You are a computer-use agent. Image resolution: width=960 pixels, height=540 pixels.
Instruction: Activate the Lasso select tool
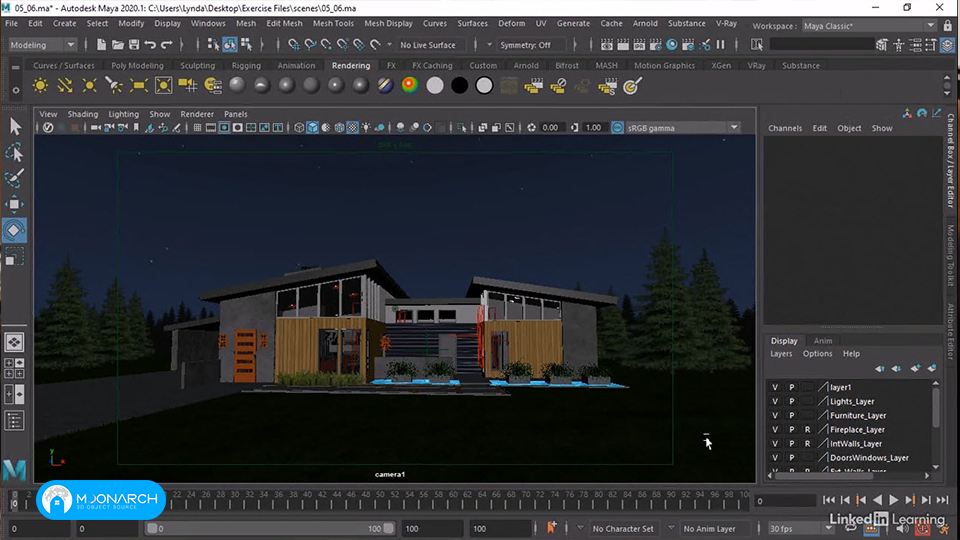point(15,152)
